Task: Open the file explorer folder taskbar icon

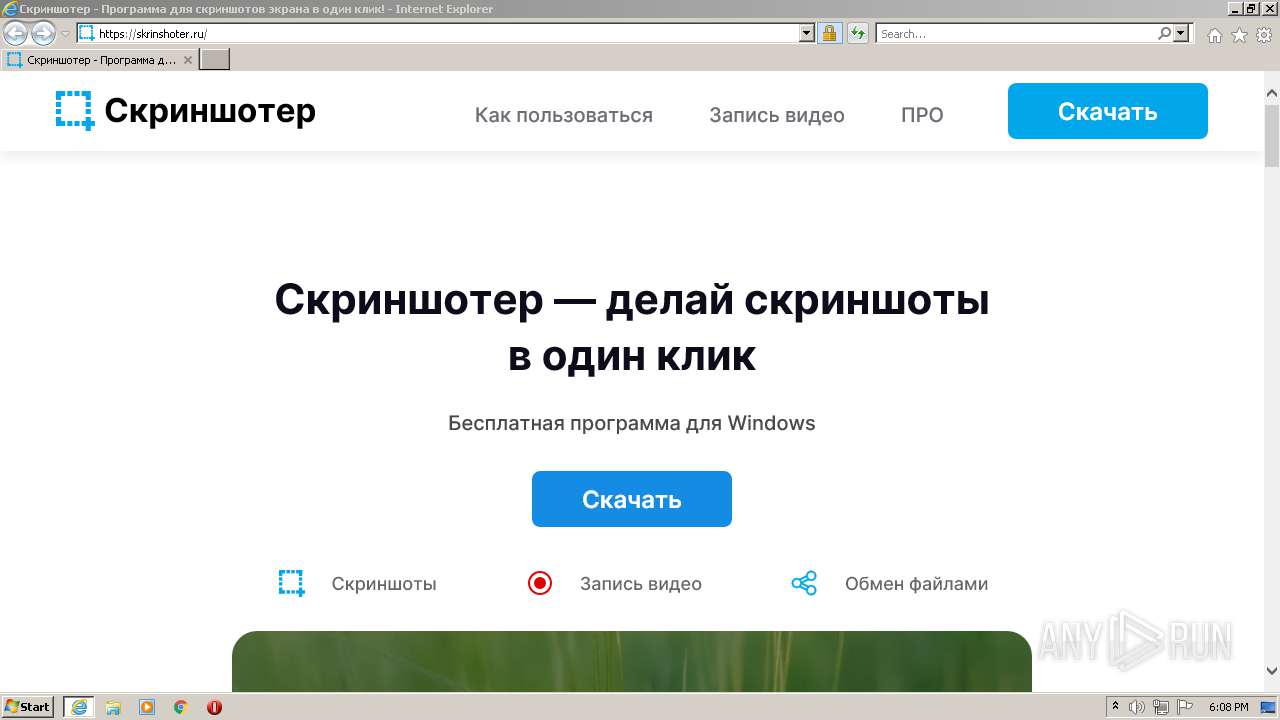Action: 113,707
